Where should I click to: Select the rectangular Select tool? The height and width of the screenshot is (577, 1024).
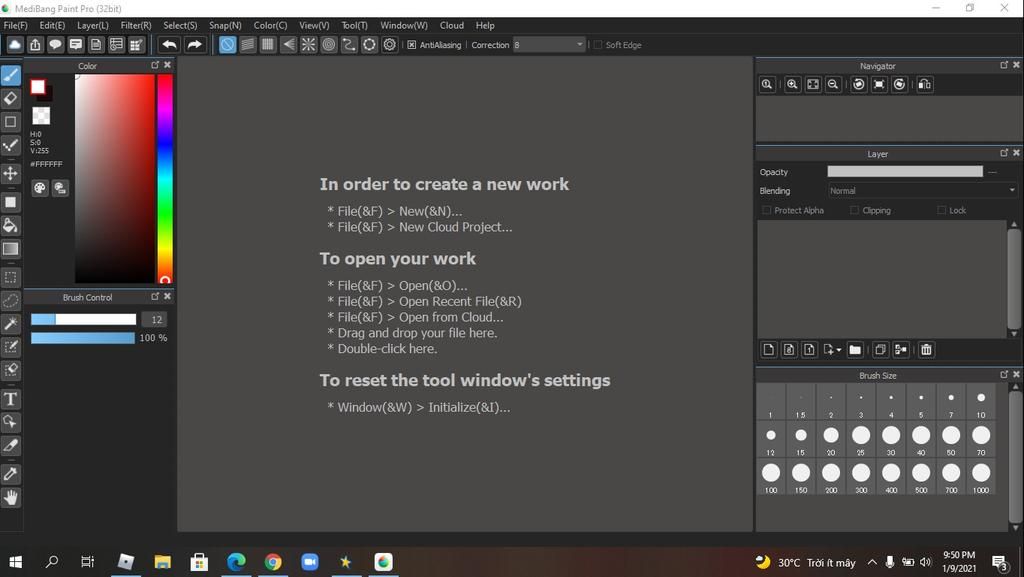pos(10,277)
